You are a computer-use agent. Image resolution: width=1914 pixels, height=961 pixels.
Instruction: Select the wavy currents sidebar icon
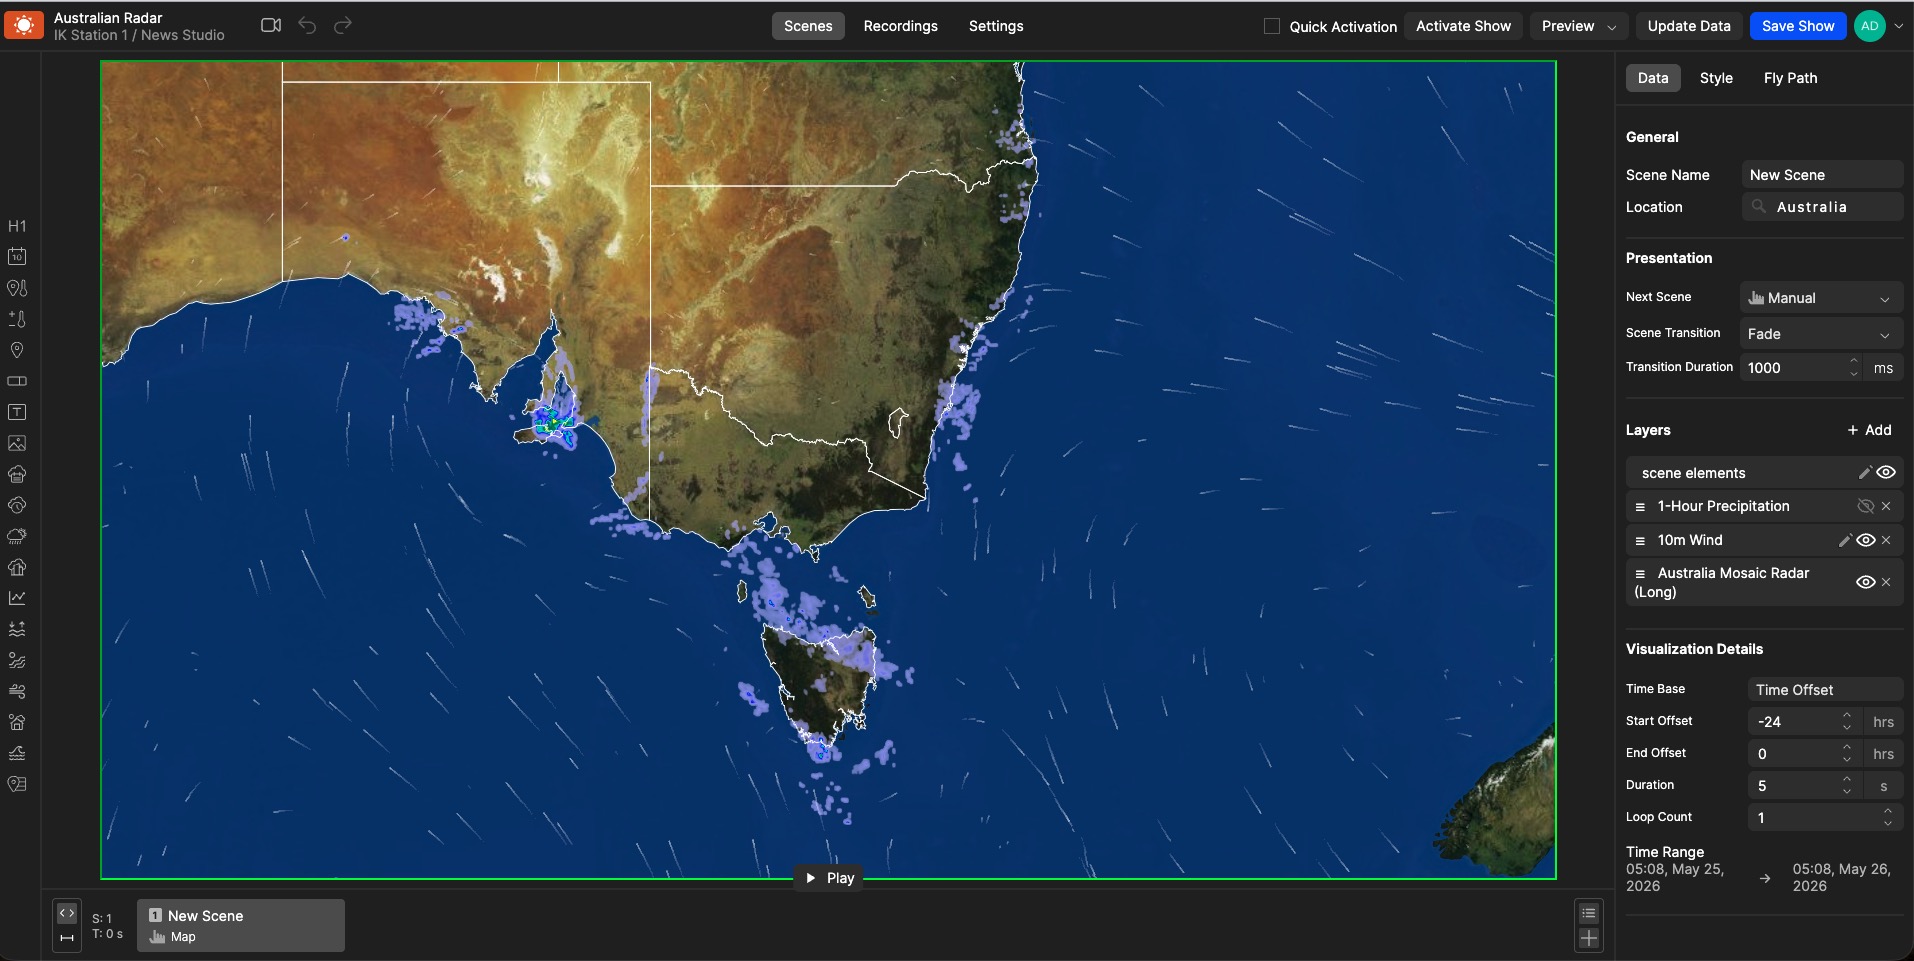click(17, 660)
